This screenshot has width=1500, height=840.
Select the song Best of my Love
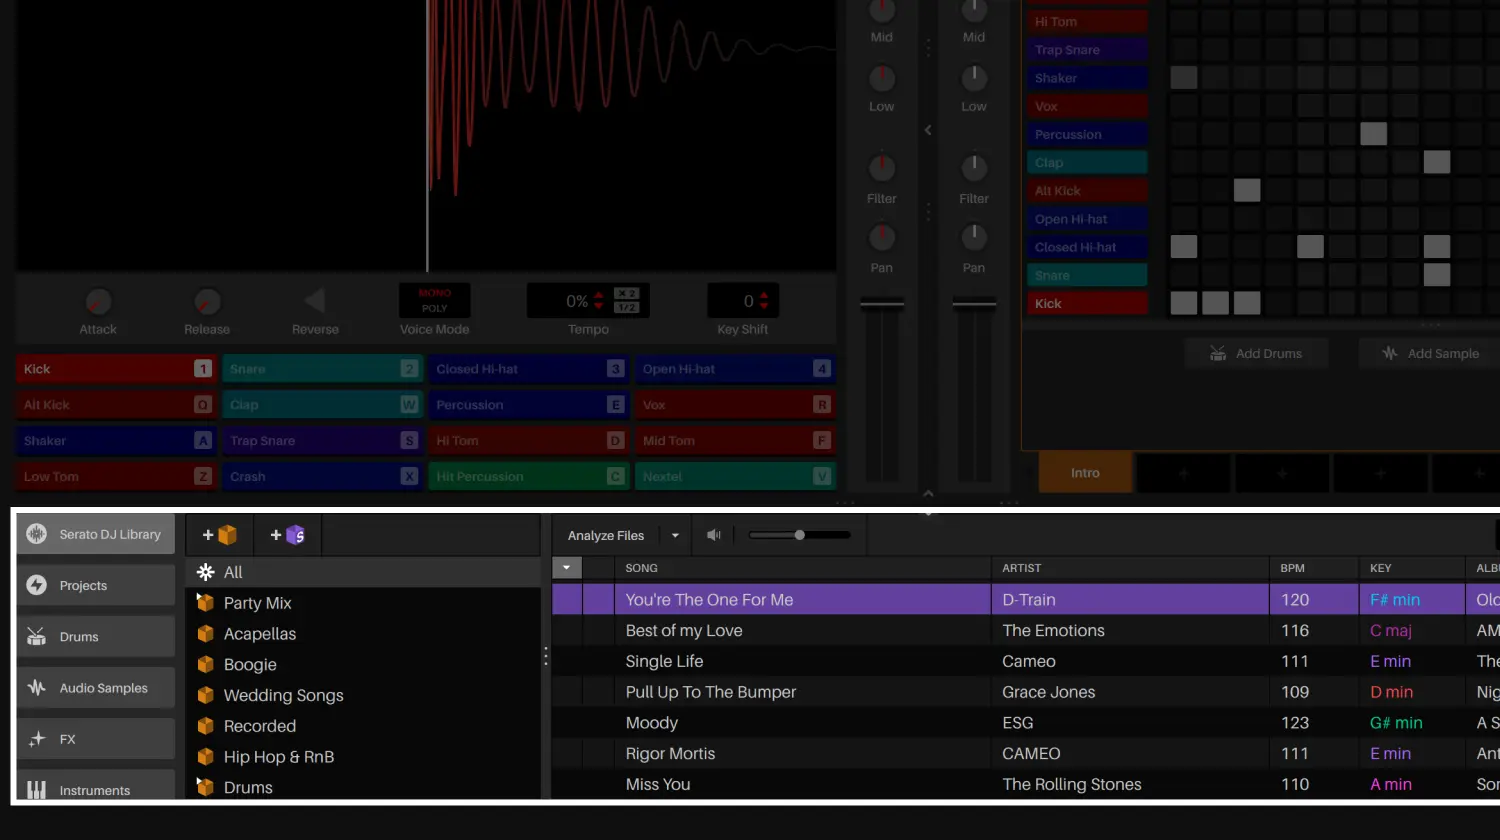(684, 631)
